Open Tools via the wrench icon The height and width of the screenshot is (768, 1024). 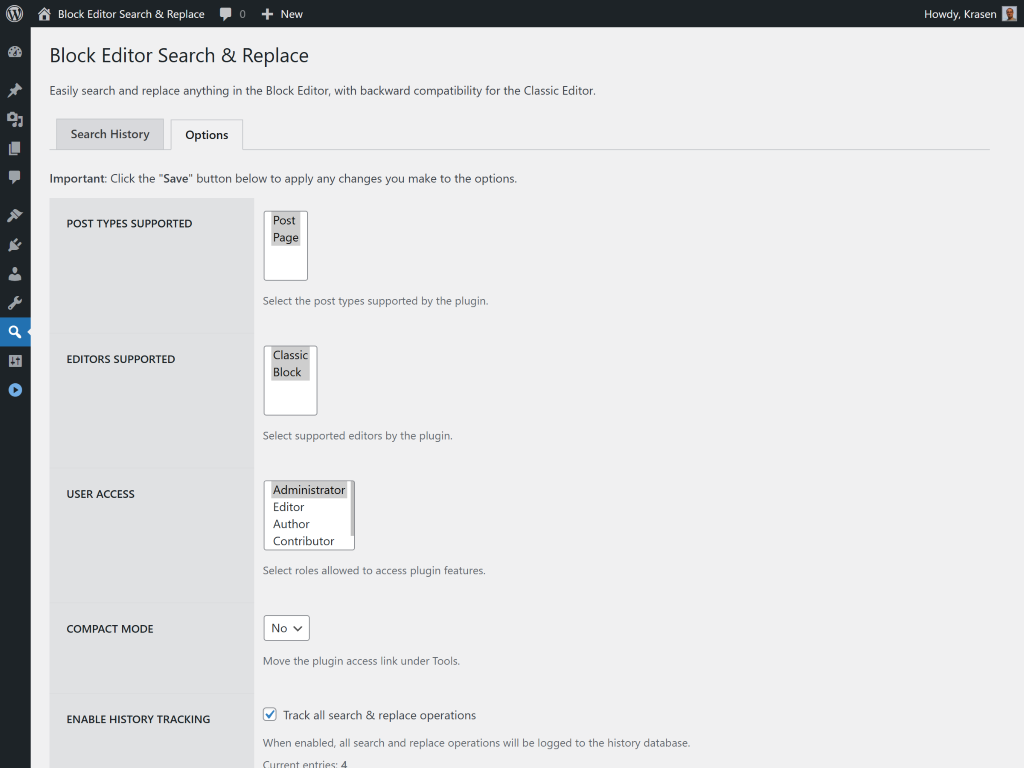click(x=15, y=303)
